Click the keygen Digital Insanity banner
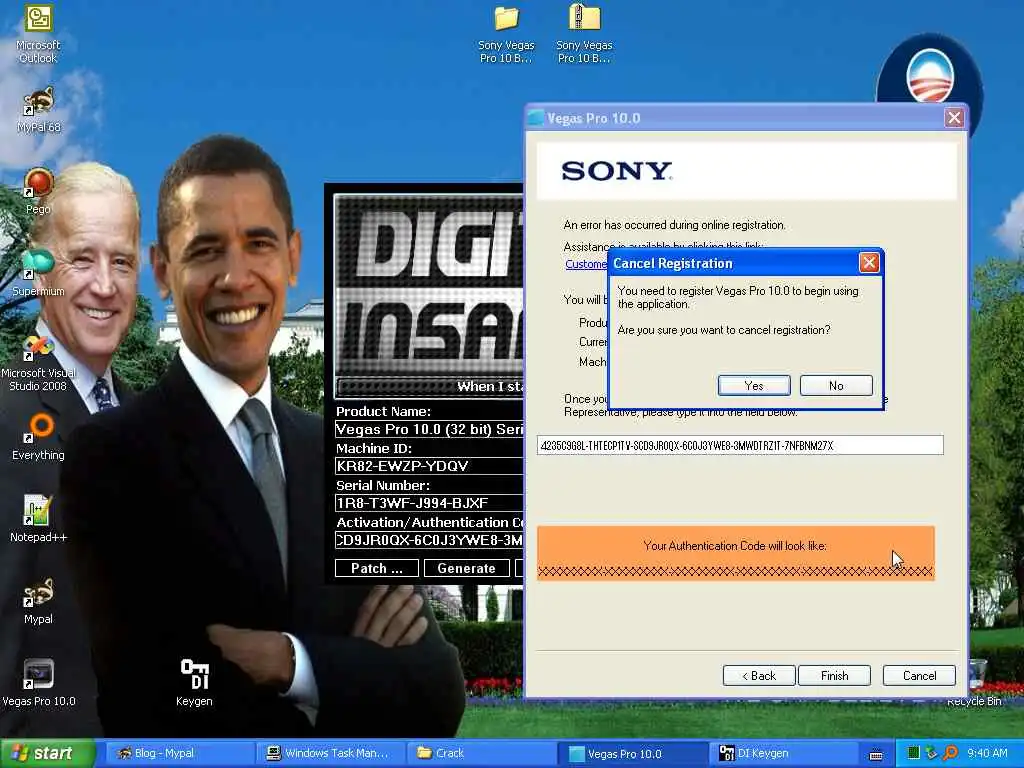 click(x=429, y=295)
